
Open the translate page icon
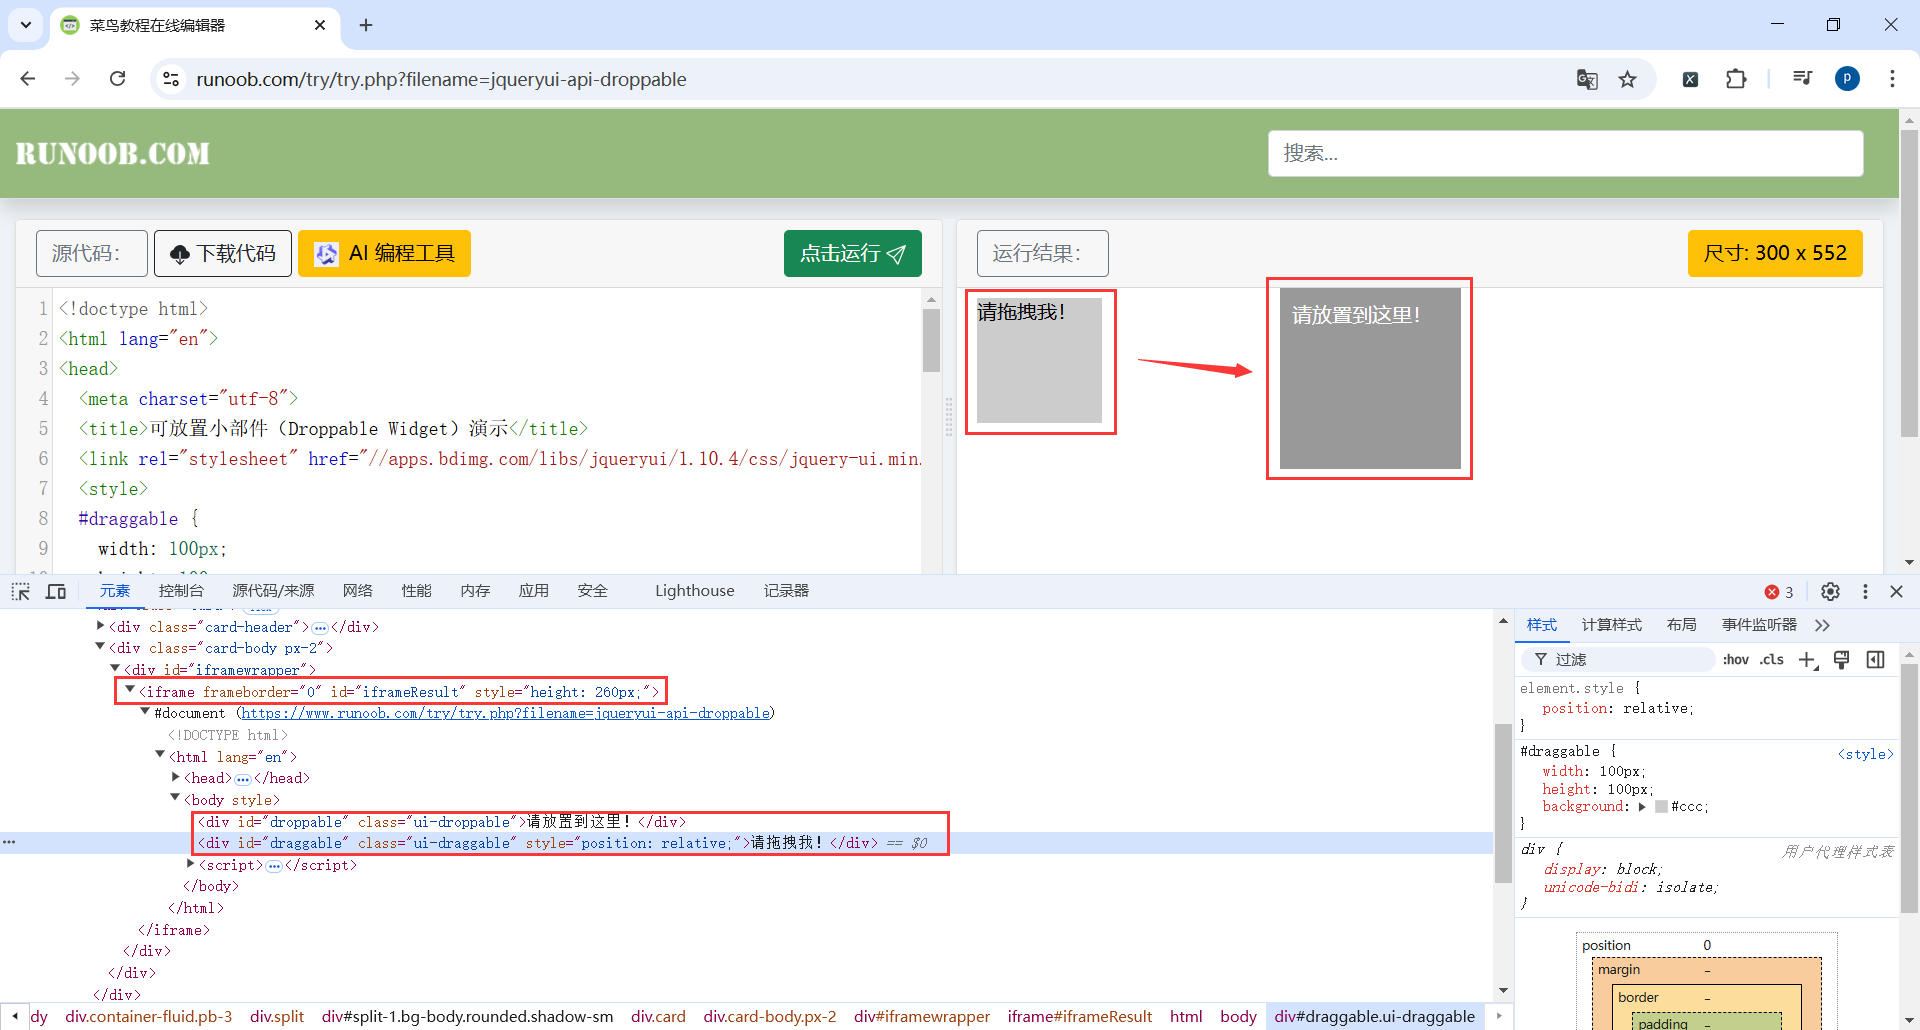pos(1587,79)
